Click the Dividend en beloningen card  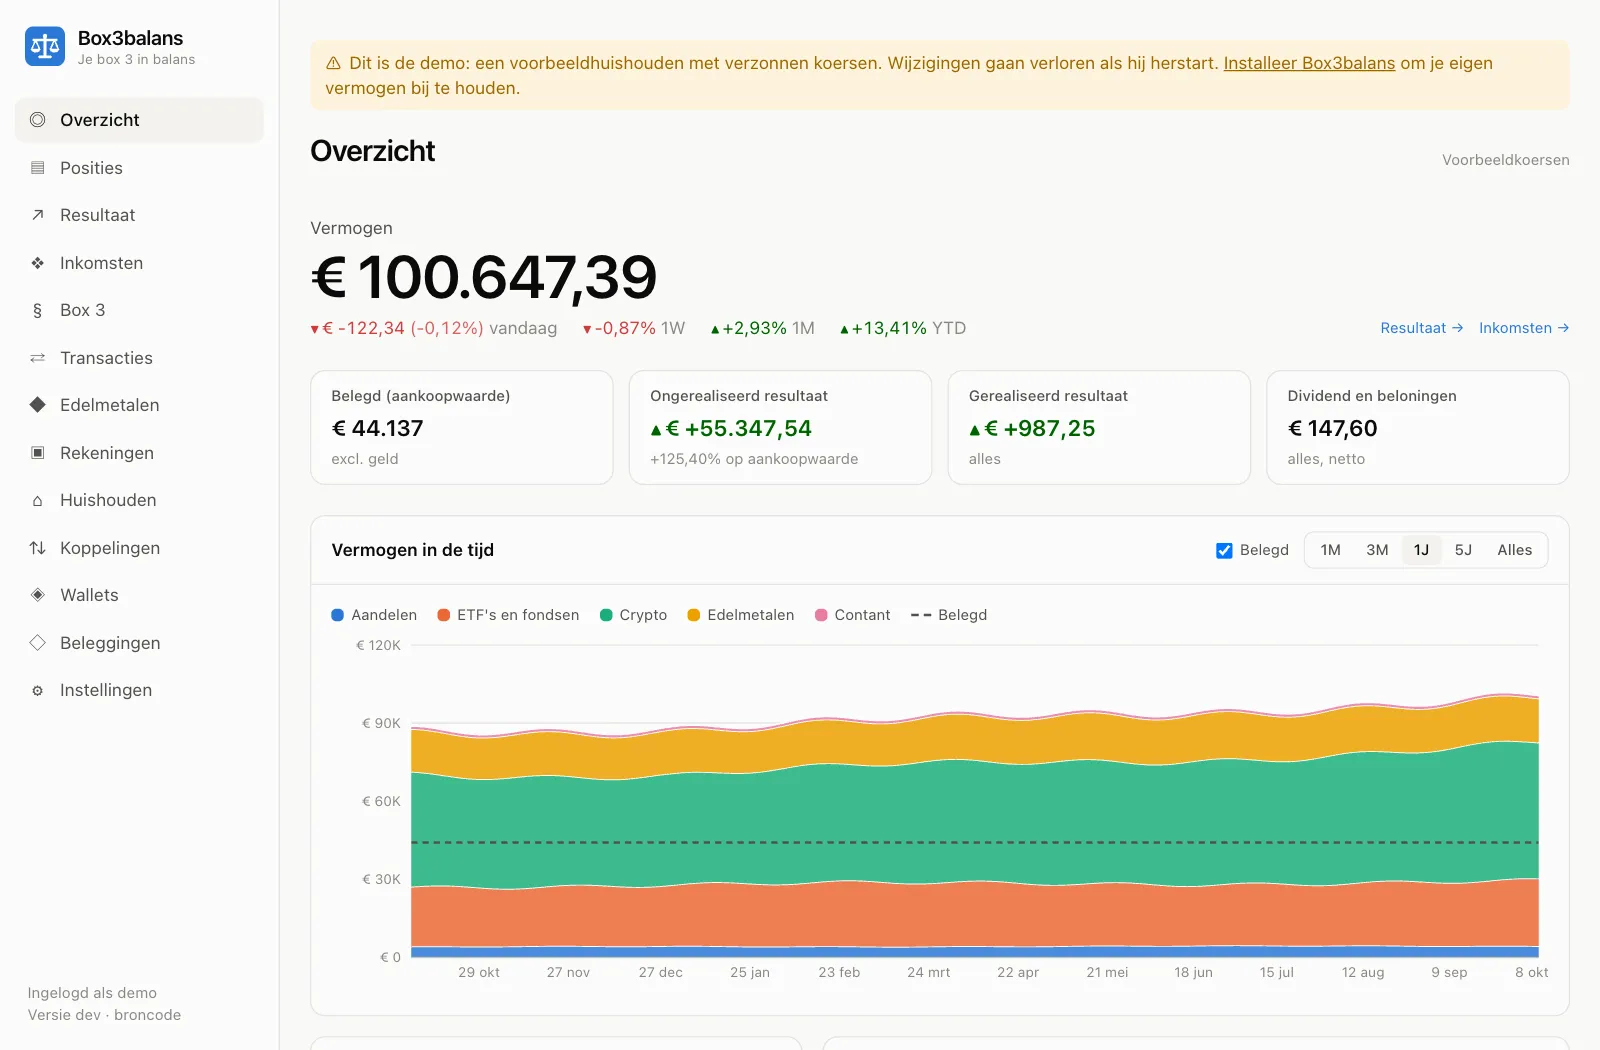point(1418,428)
